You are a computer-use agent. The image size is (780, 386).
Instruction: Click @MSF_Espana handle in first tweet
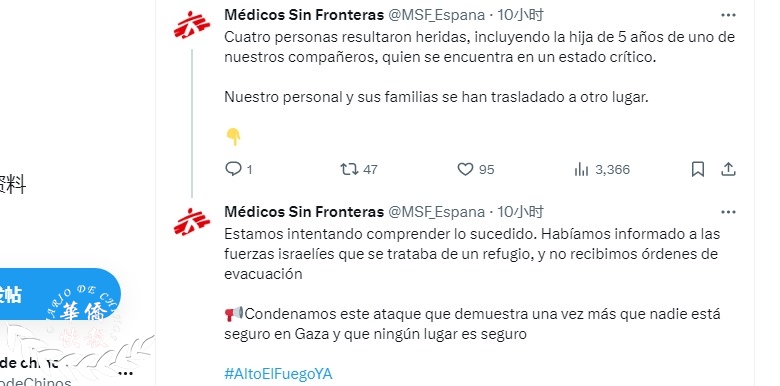436,15
